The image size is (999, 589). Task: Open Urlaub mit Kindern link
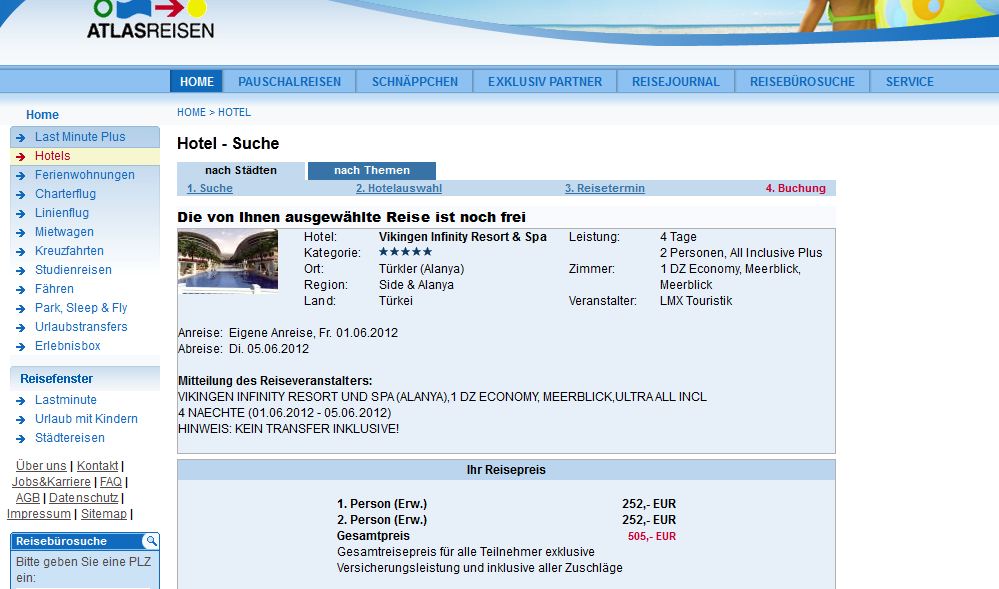coord(86,419)
